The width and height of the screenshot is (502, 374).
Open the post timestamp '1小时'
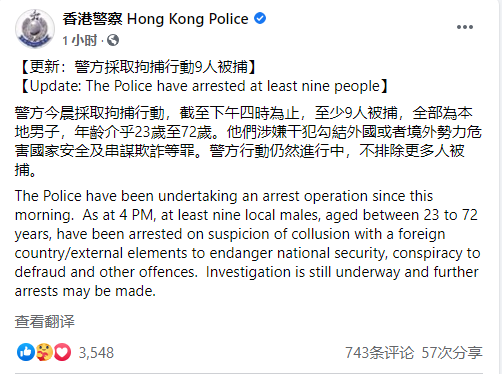coord(79,41)
